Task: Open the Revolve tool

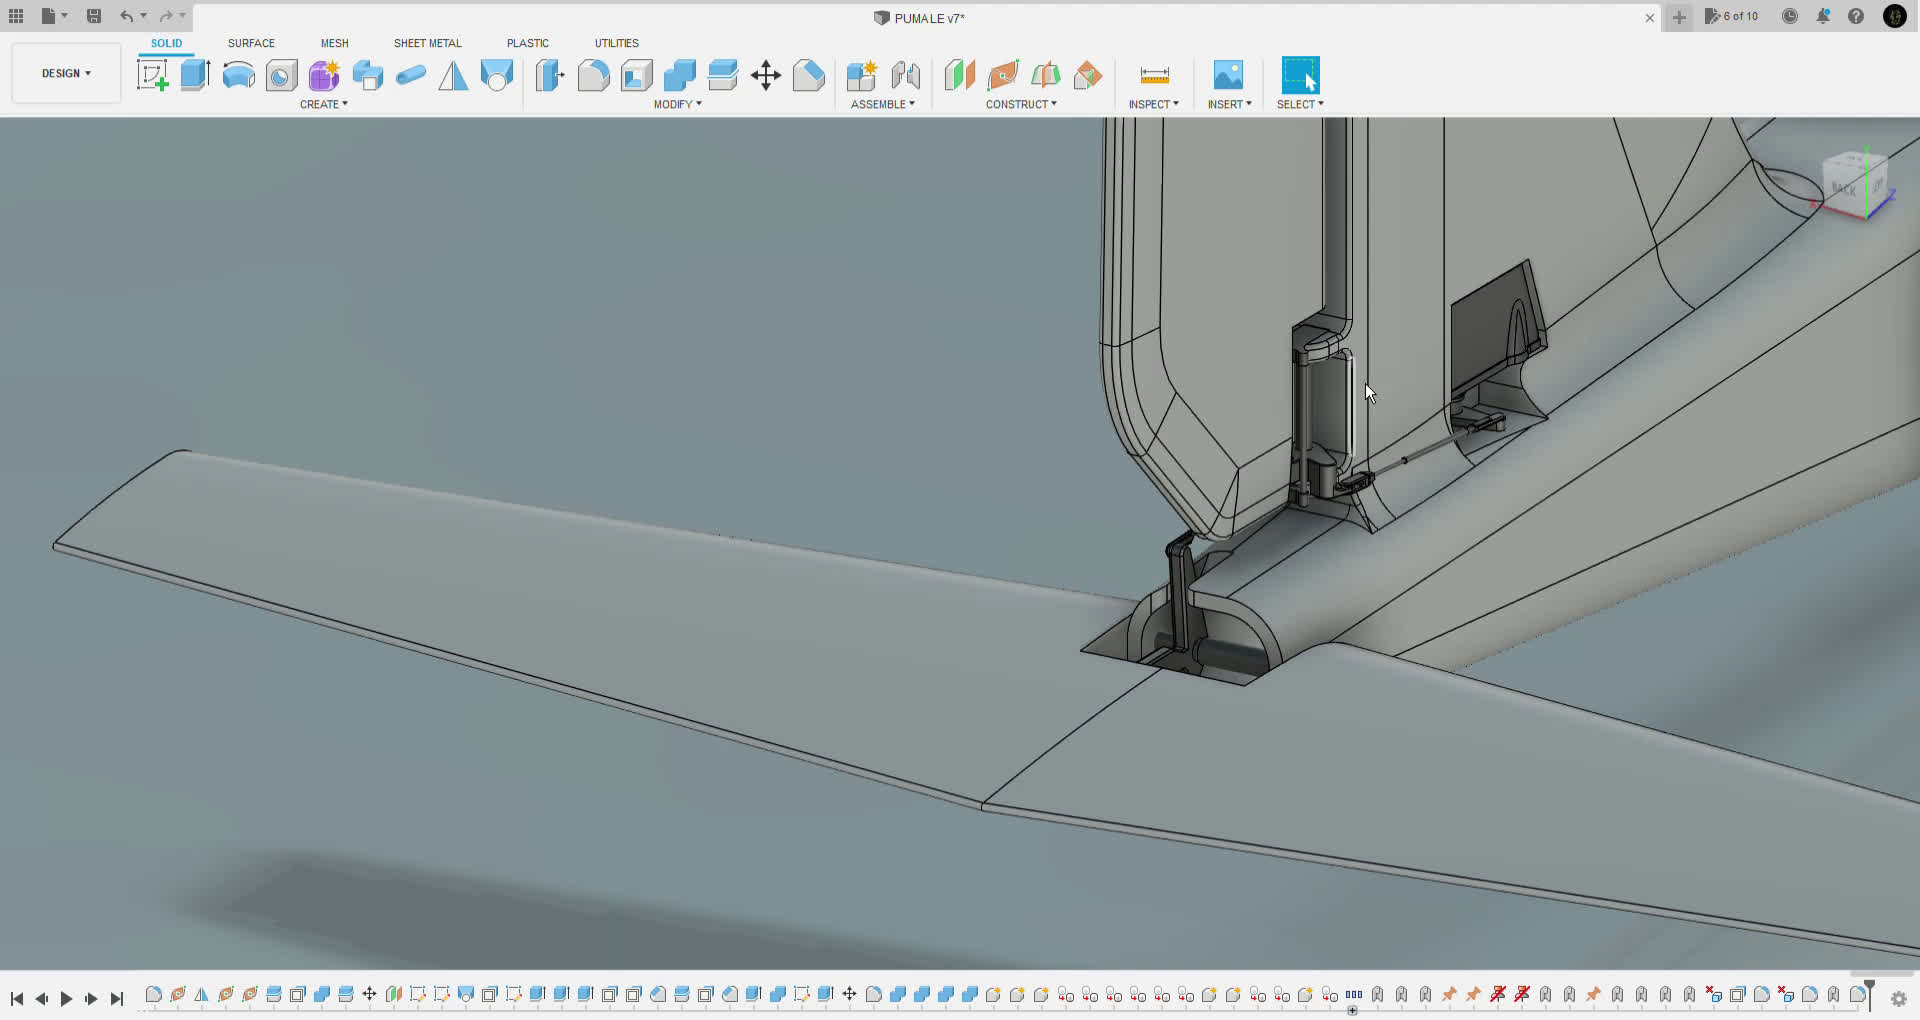Action: 237,75
